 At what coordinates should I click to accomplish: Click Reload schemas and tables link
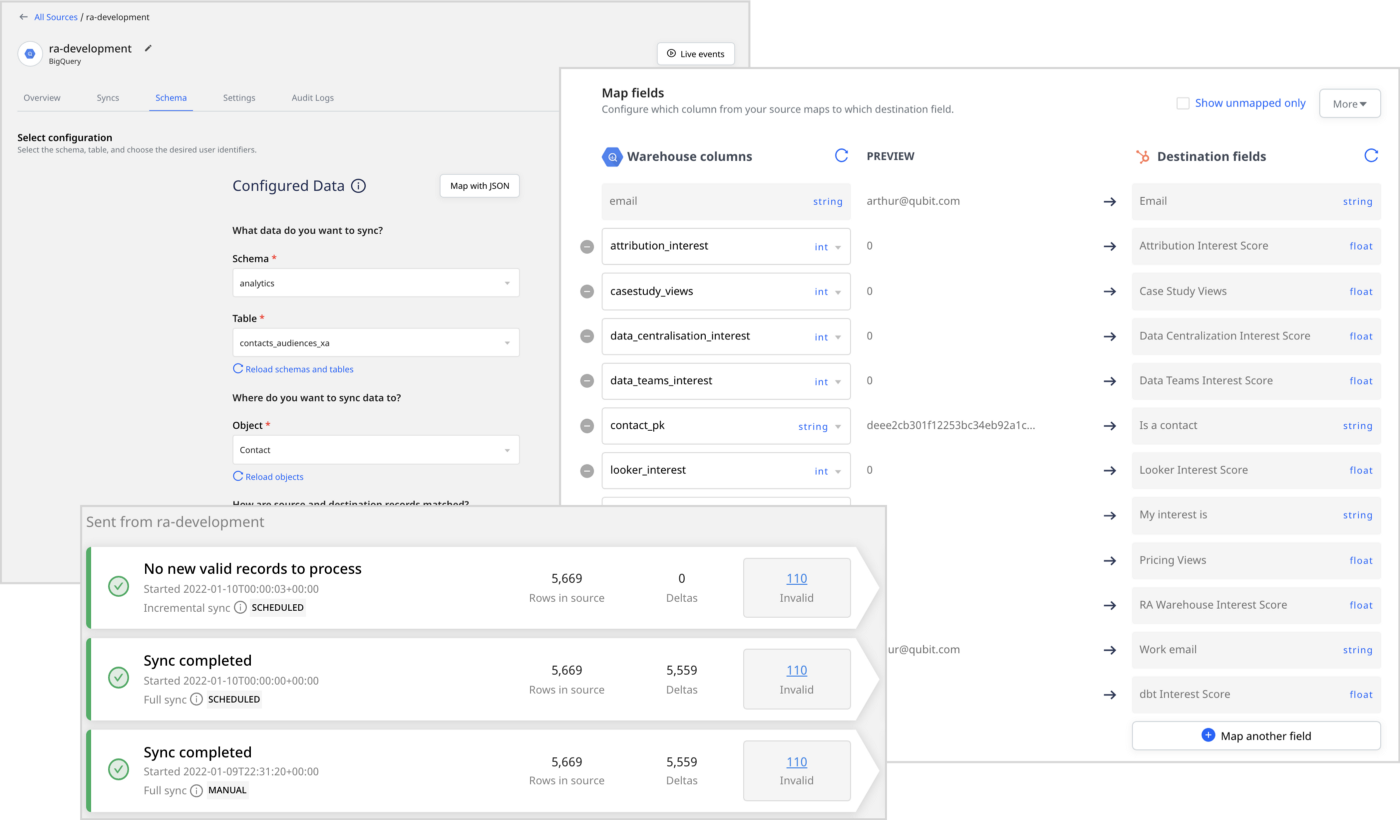pyautogui.click(x=298, y=369)
